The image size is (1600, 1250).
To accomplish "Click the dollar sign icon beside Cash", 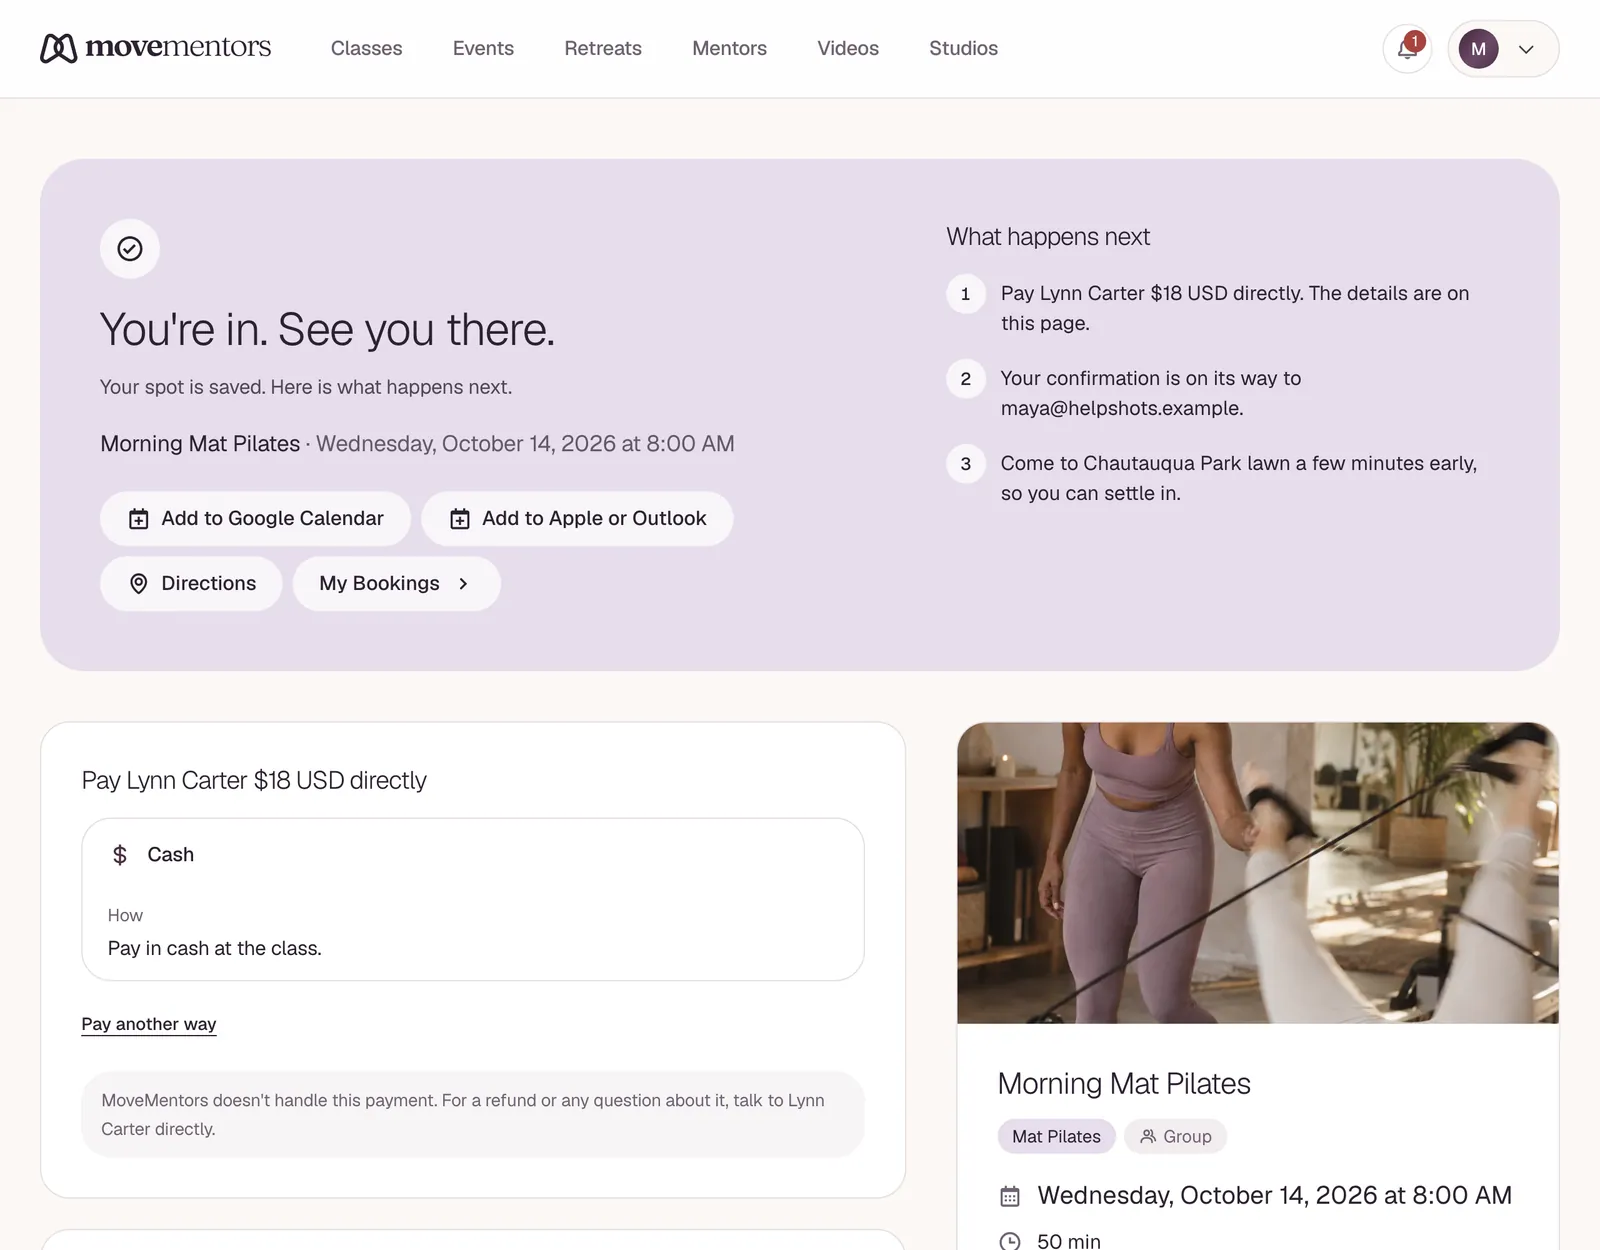I will pos(120,855).
